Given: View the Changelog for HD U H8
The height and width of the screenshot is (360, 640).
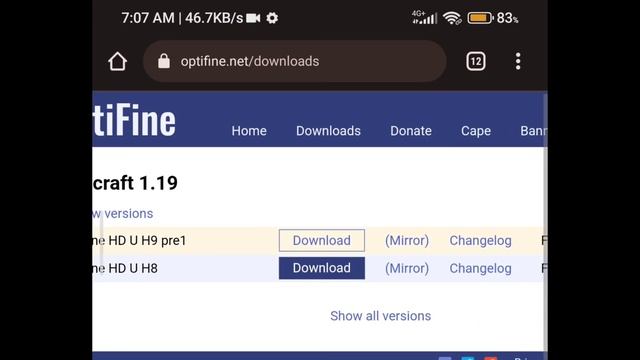Looking at the screenshot, I should [x=480, y=269].
